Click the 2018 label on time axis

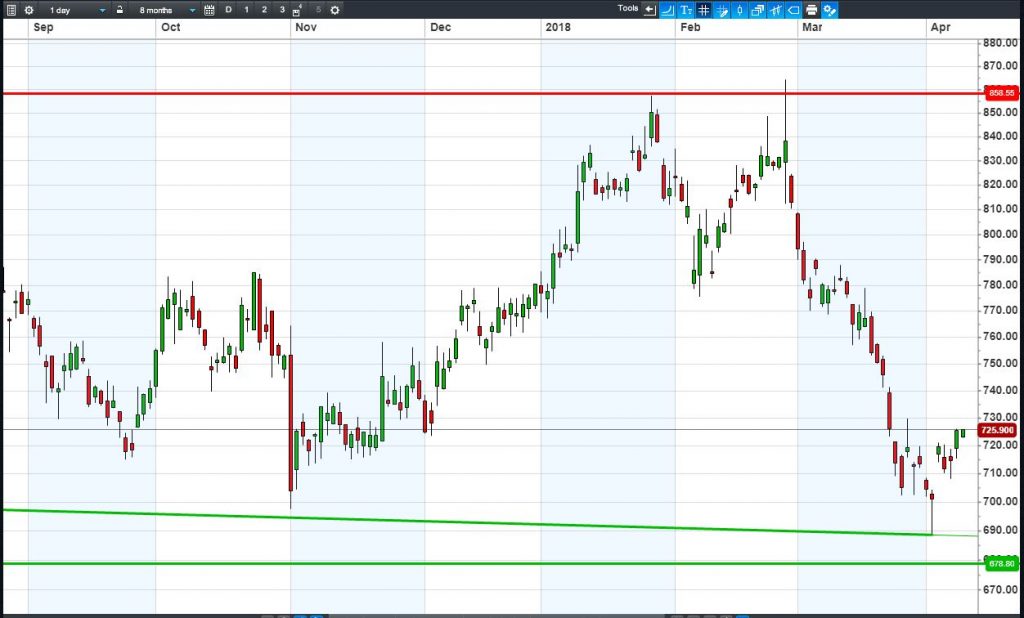[x=558, y=27]
